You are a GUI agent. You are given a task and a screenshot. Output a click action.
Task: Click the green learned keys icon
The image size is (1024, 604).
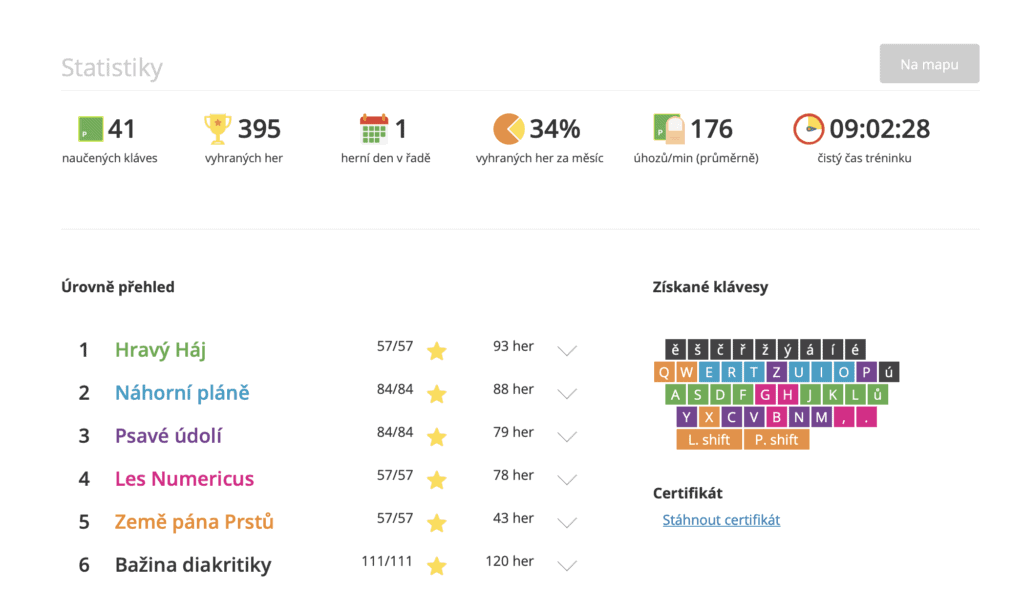90,129
